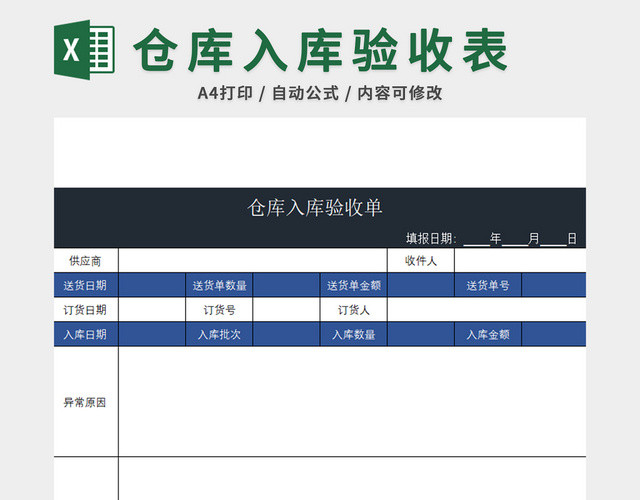Image resolution: width=640 pixels, height=500 pixels.
Task: Click the blank cell after 送货单数量
Action: coord(287,285)
